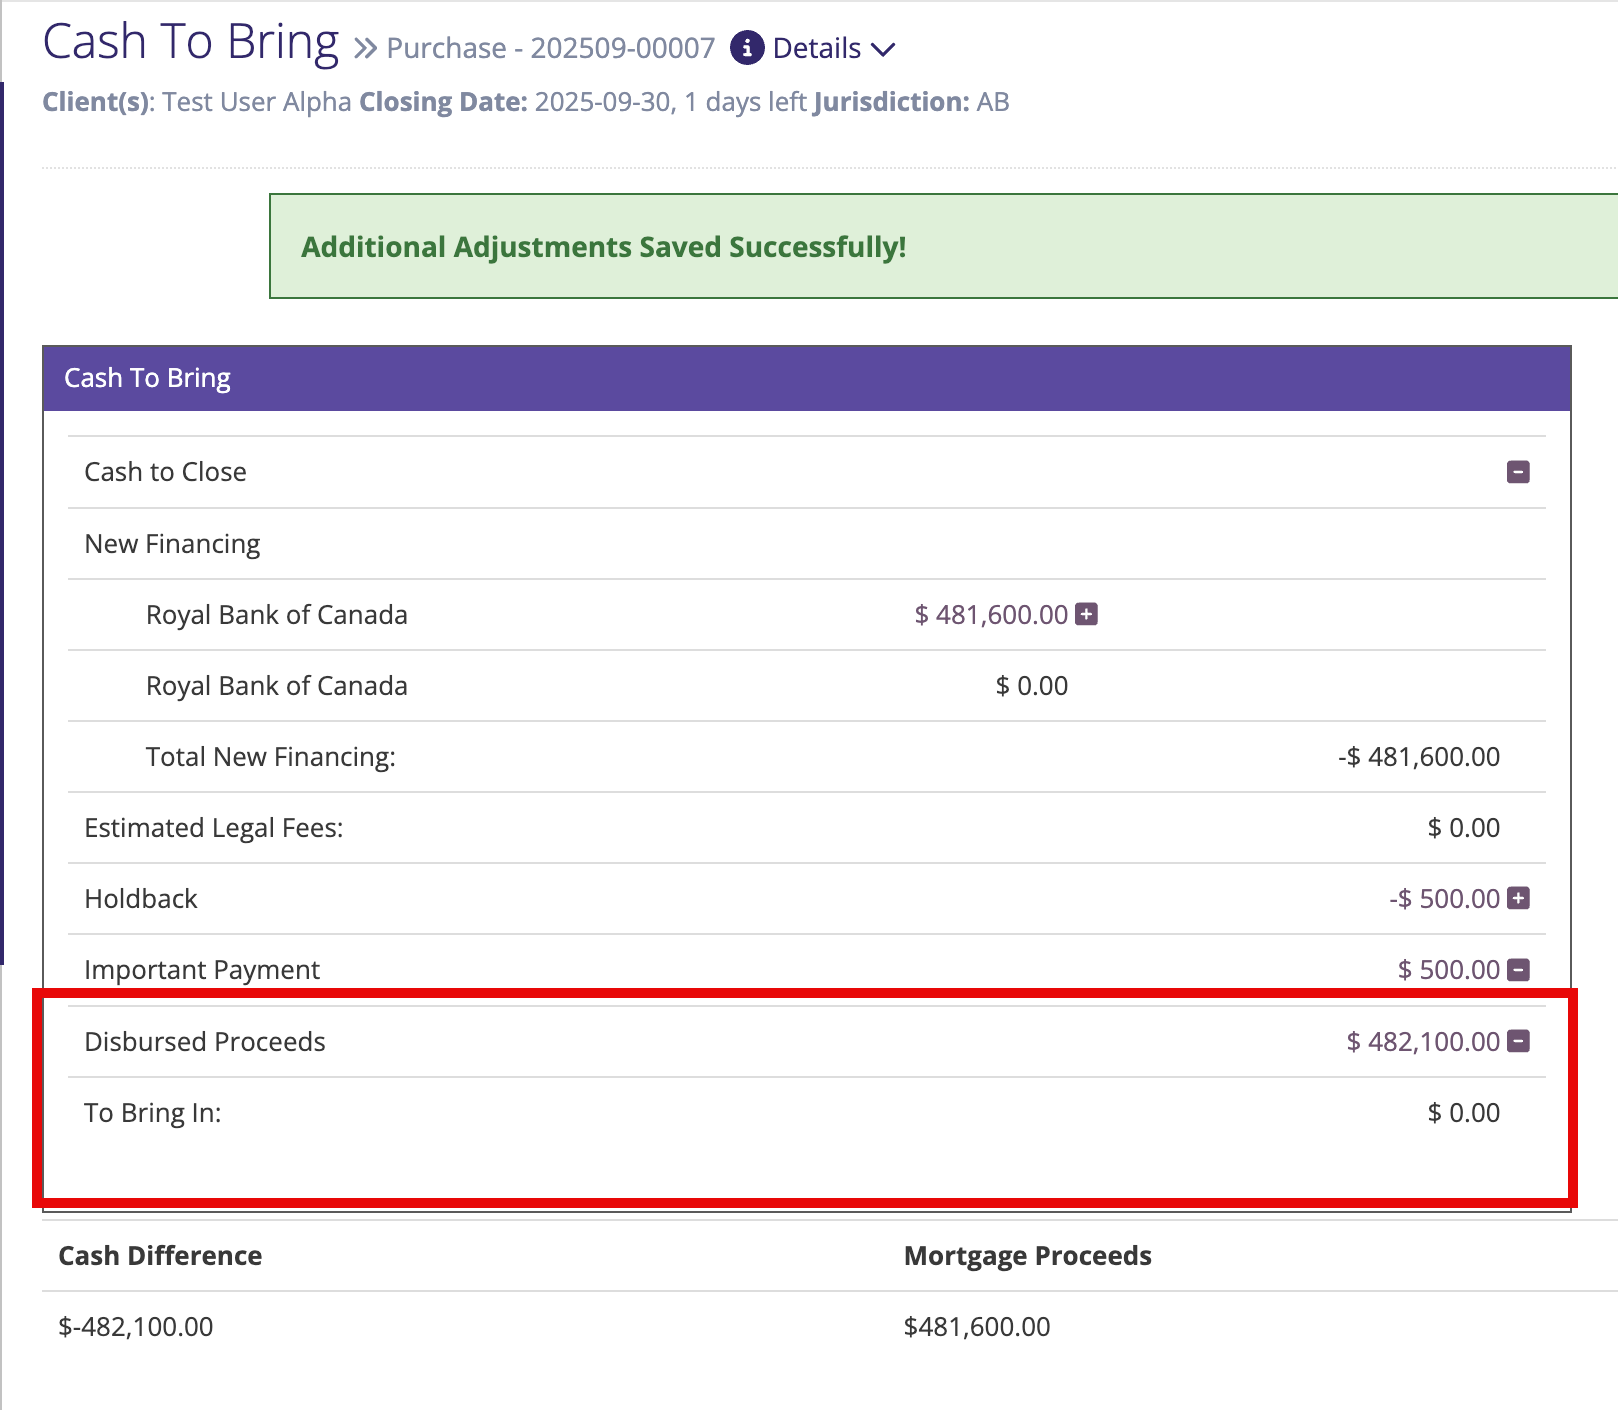Expand the Holdback plus icon

point(1518,898)
